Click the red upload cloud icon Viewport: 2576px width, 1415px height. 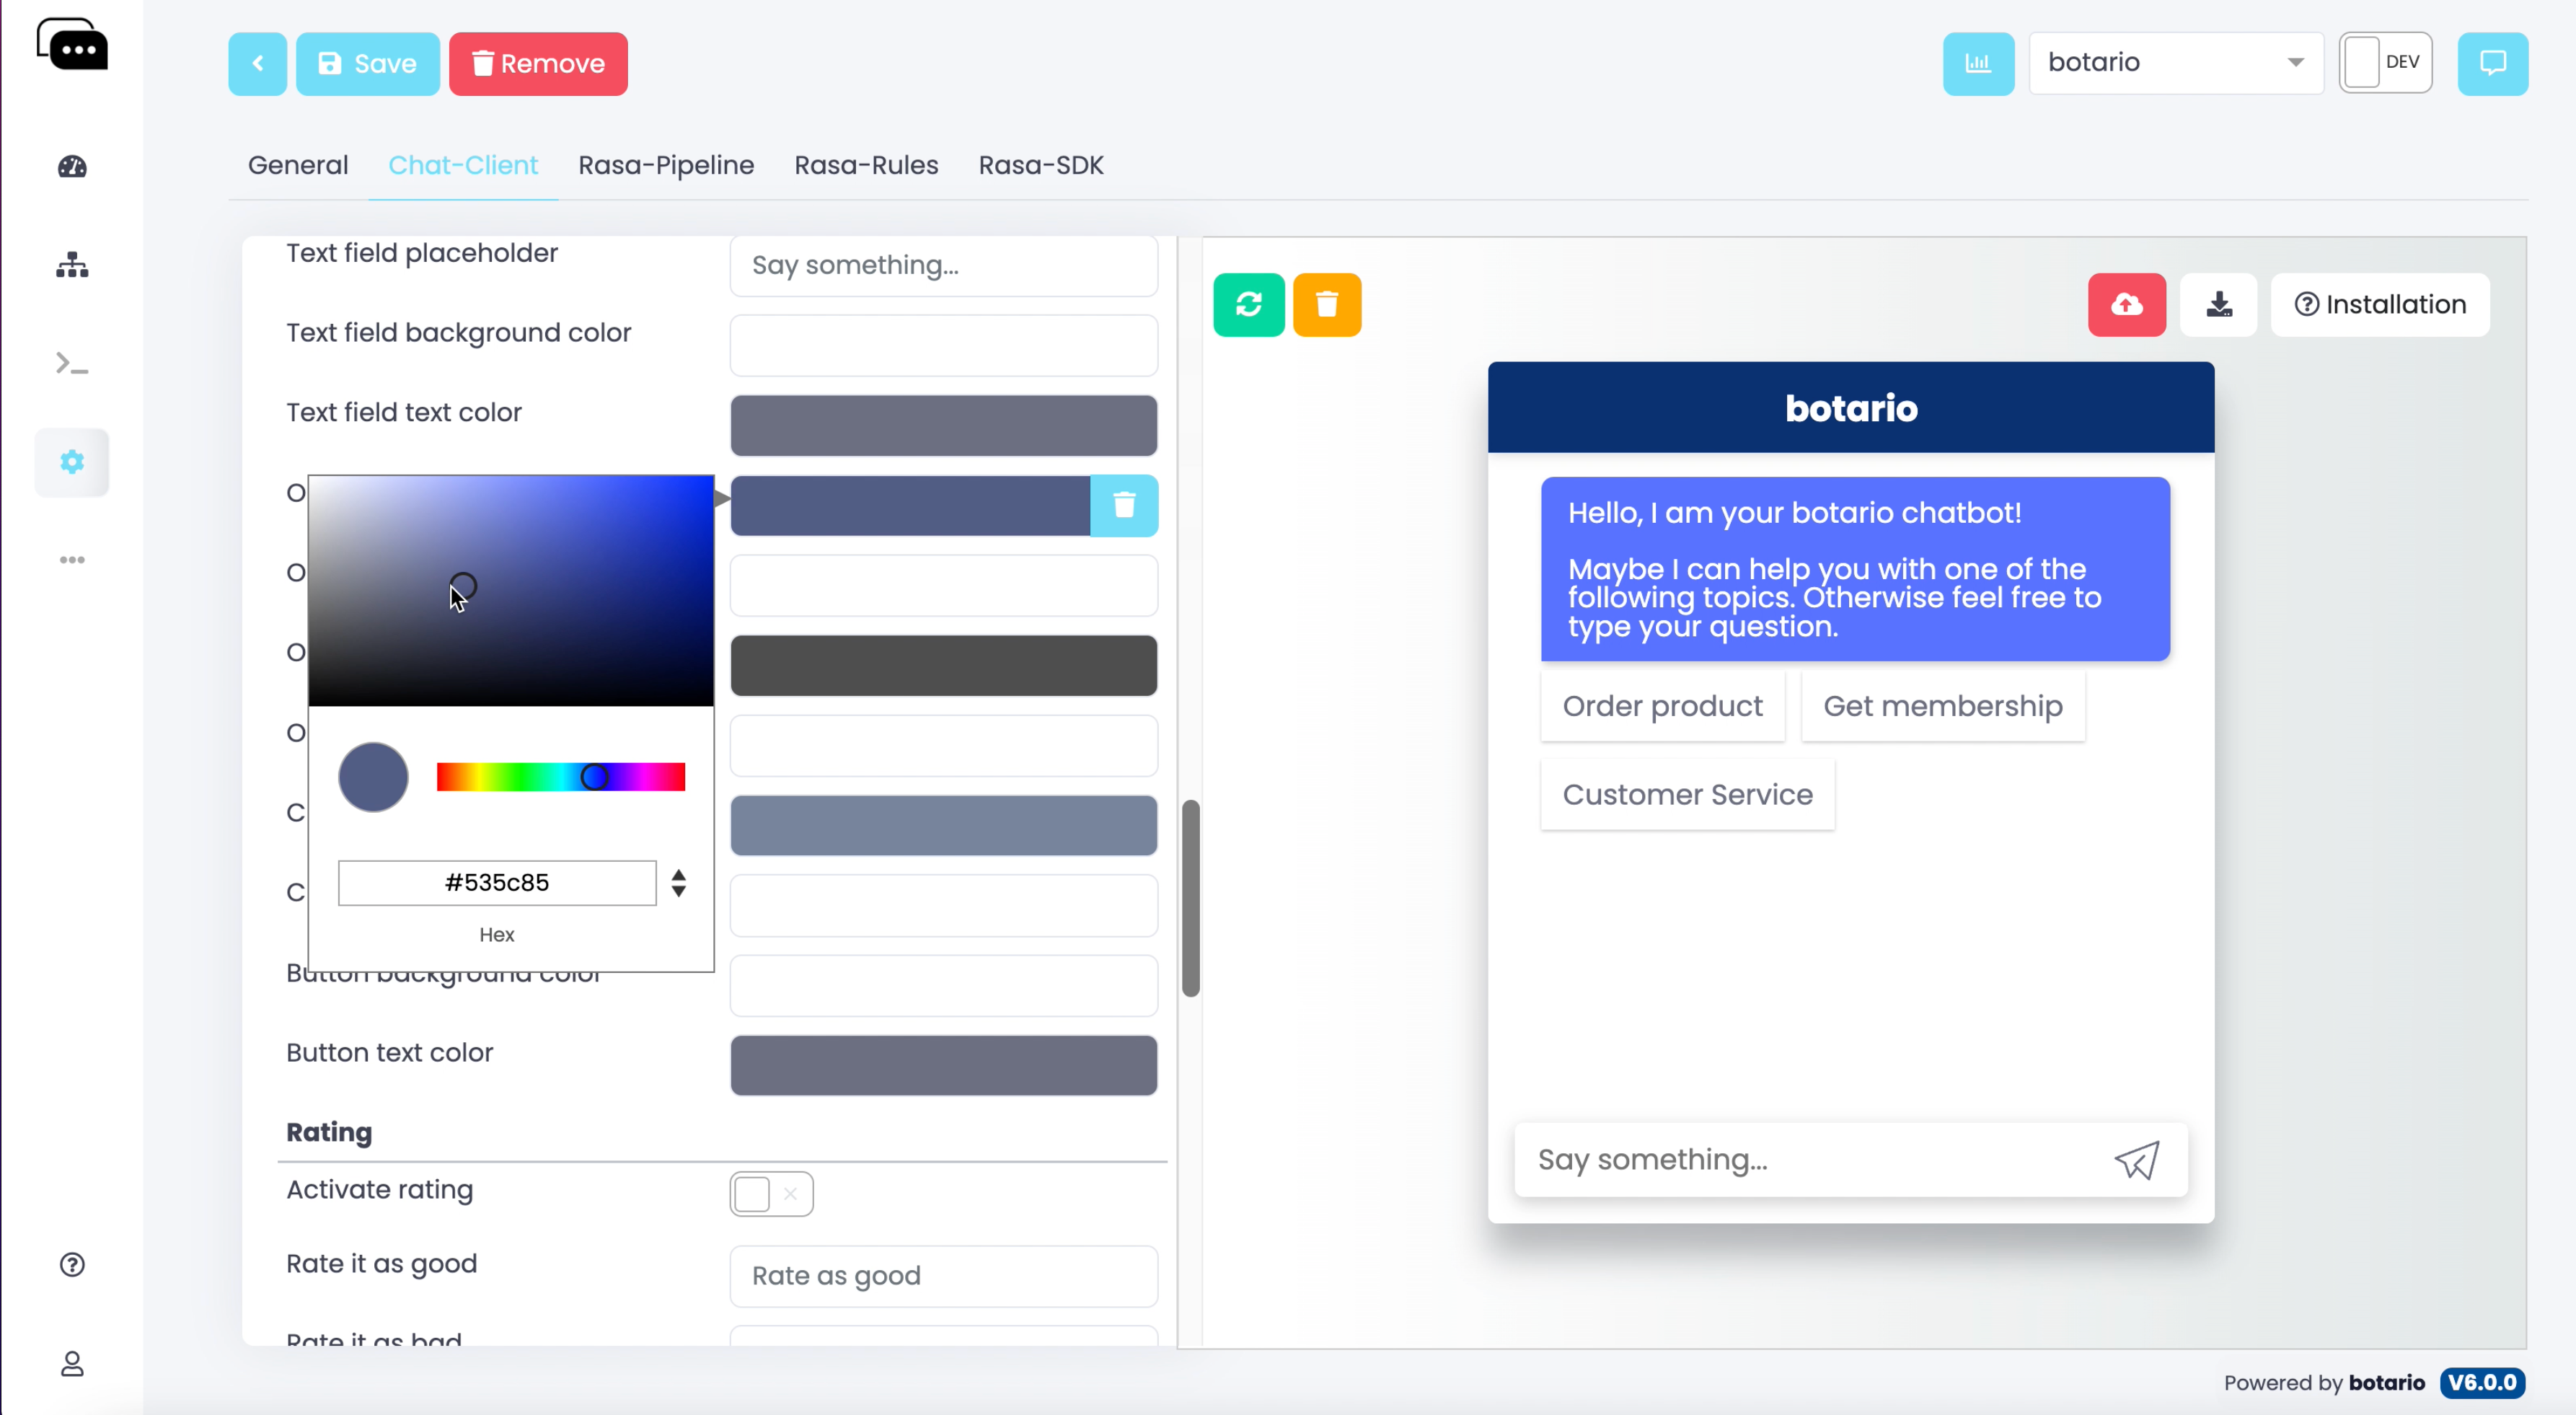tap(2126, 304)
